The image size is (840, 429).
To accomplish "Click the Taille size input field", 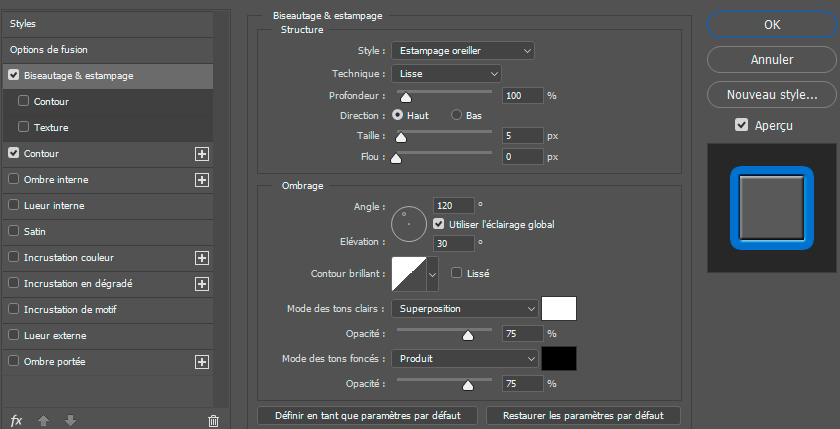I will click(x=522, y=136).
